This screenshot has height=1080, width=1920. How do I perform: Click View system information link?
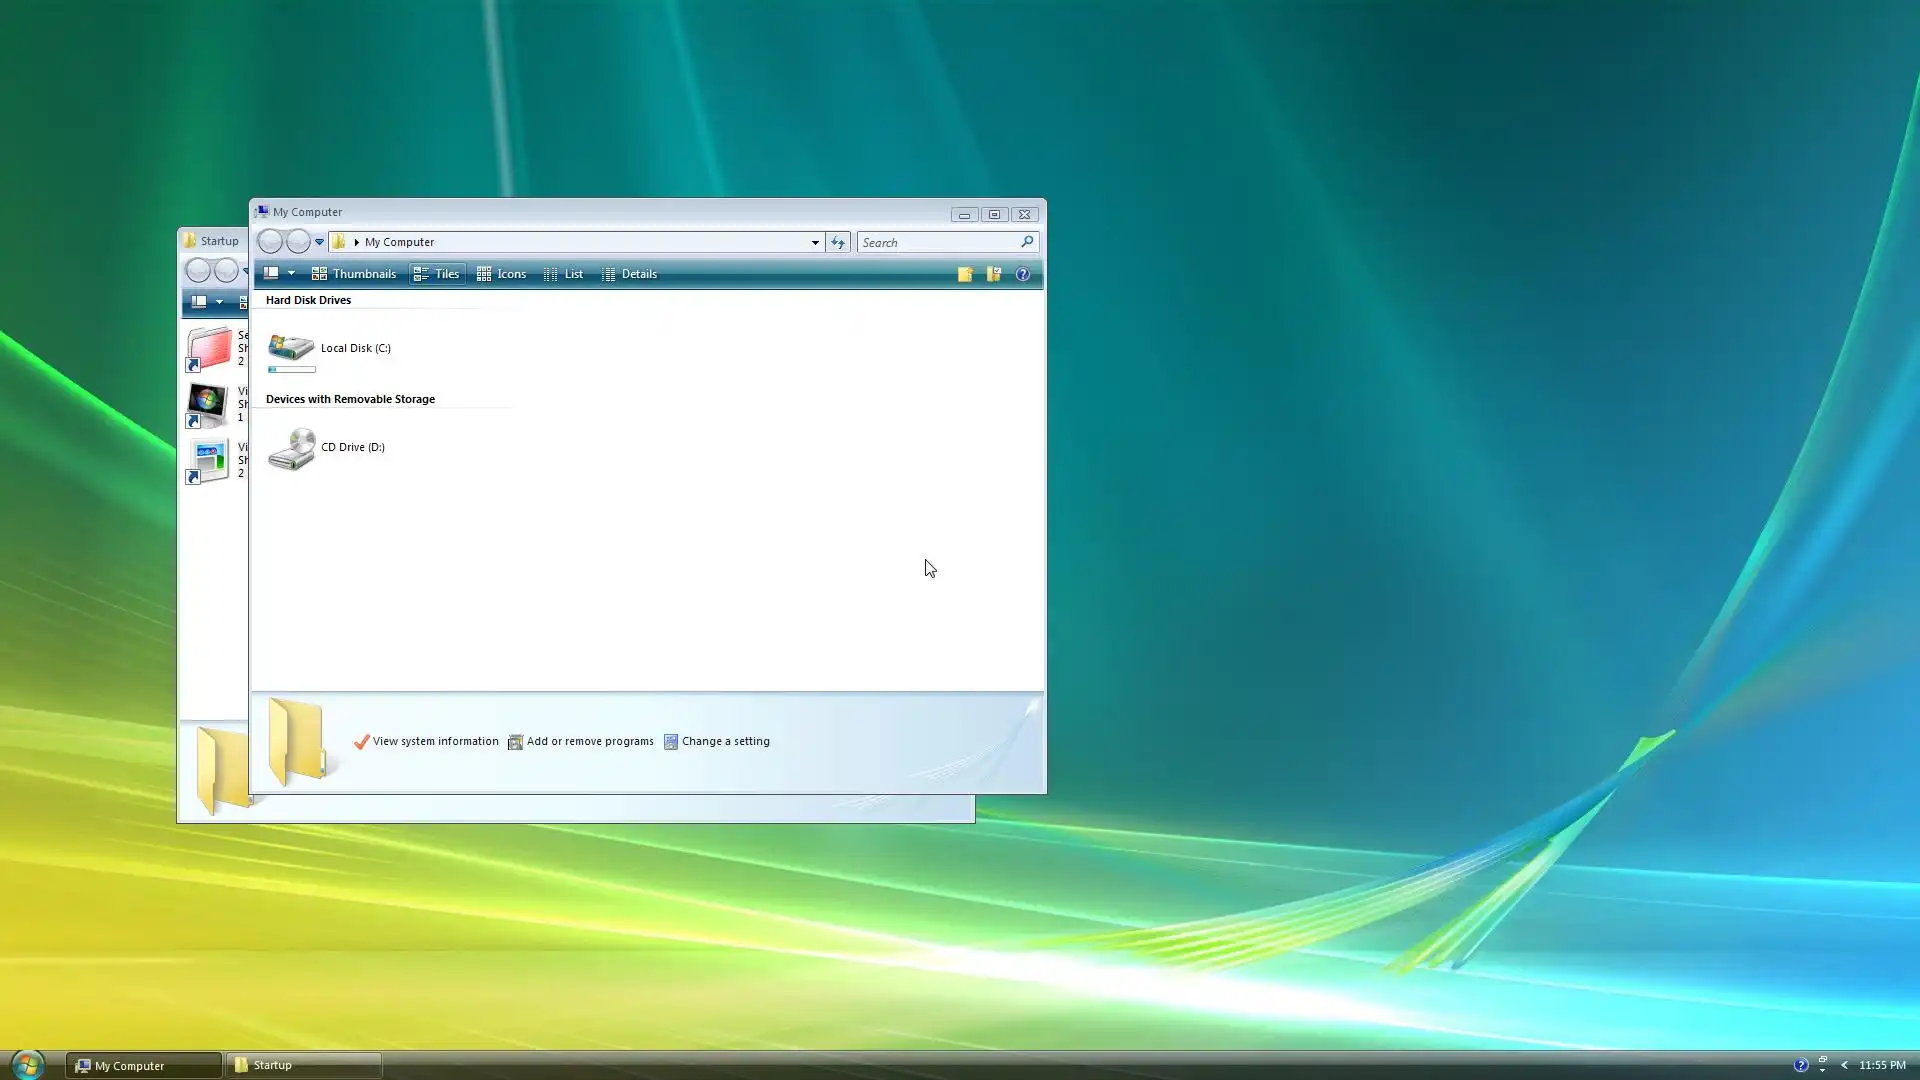point(434,741)
